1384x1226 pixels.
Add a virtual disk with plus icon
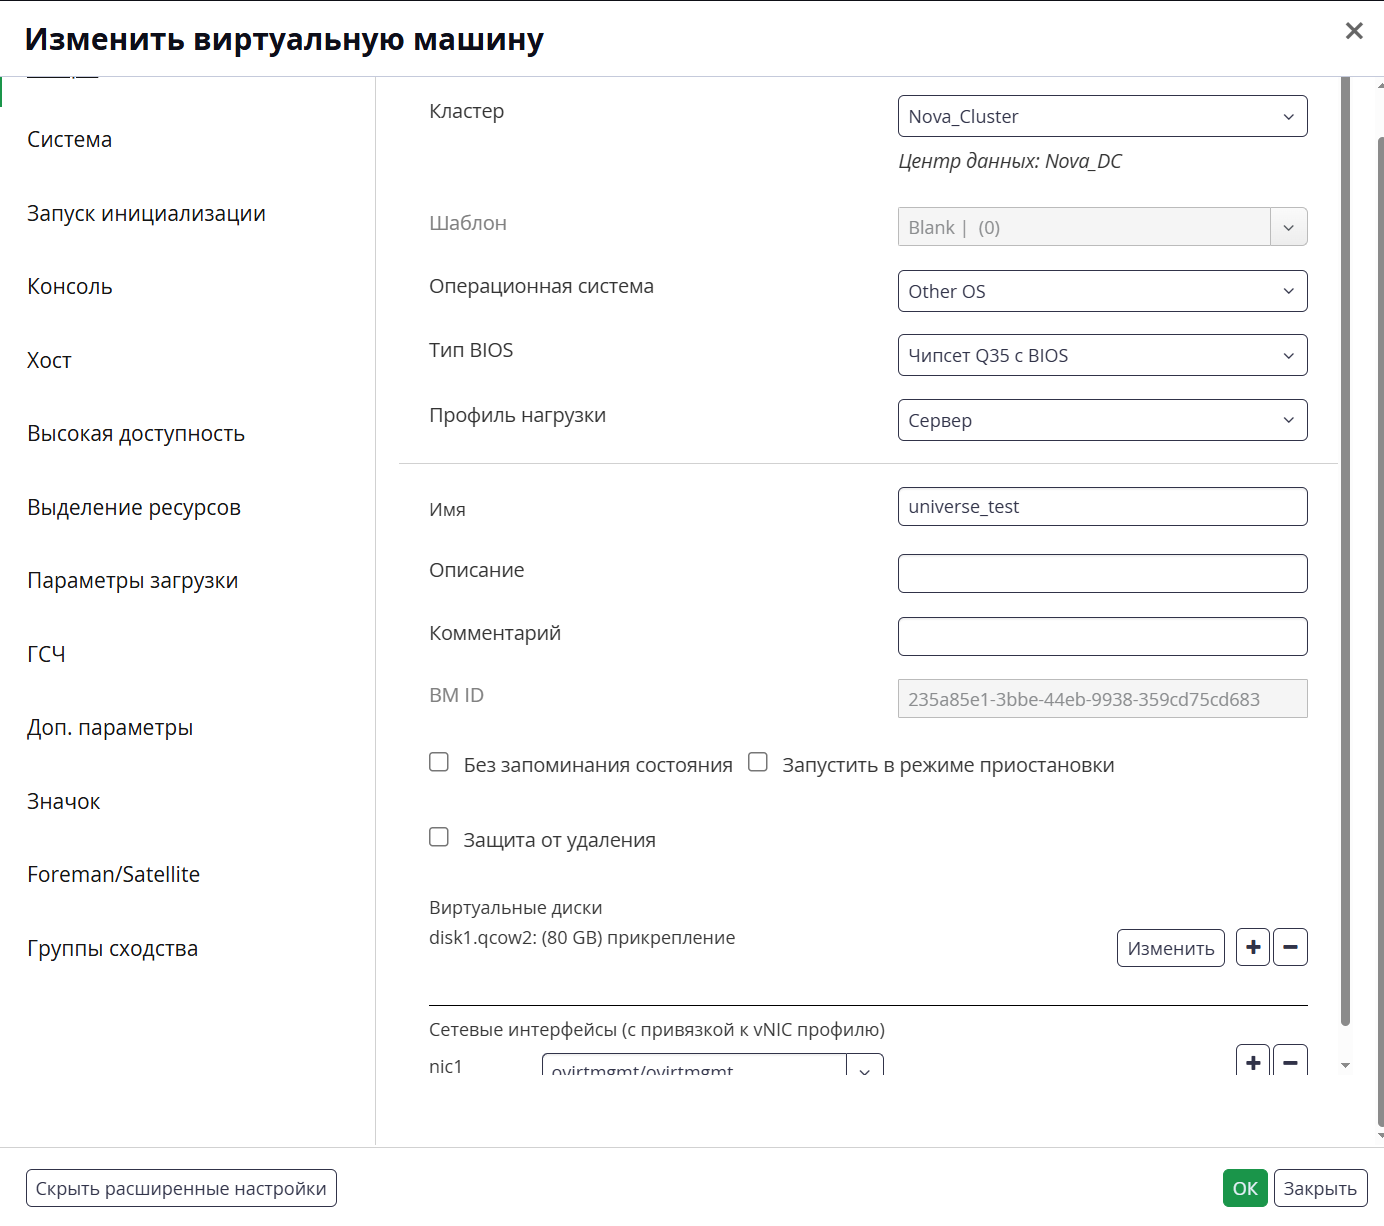pyautogui.click(x=1253, y=947)
